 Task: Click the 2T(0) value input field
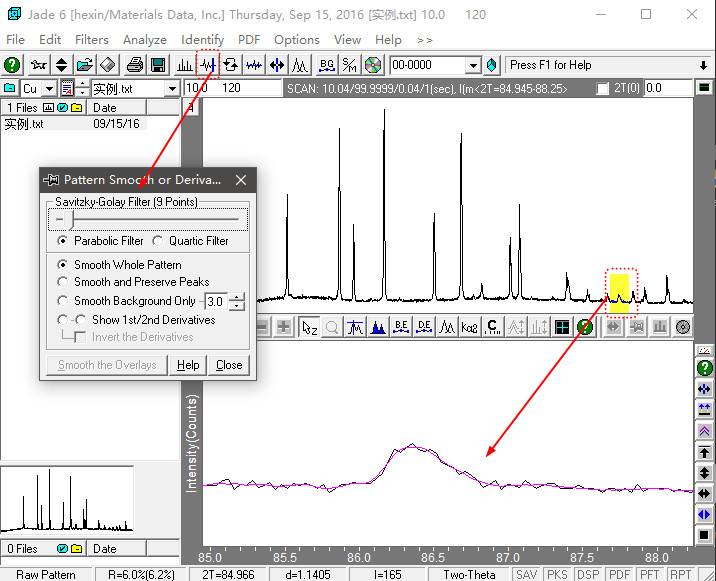click(x=668, y=88)
